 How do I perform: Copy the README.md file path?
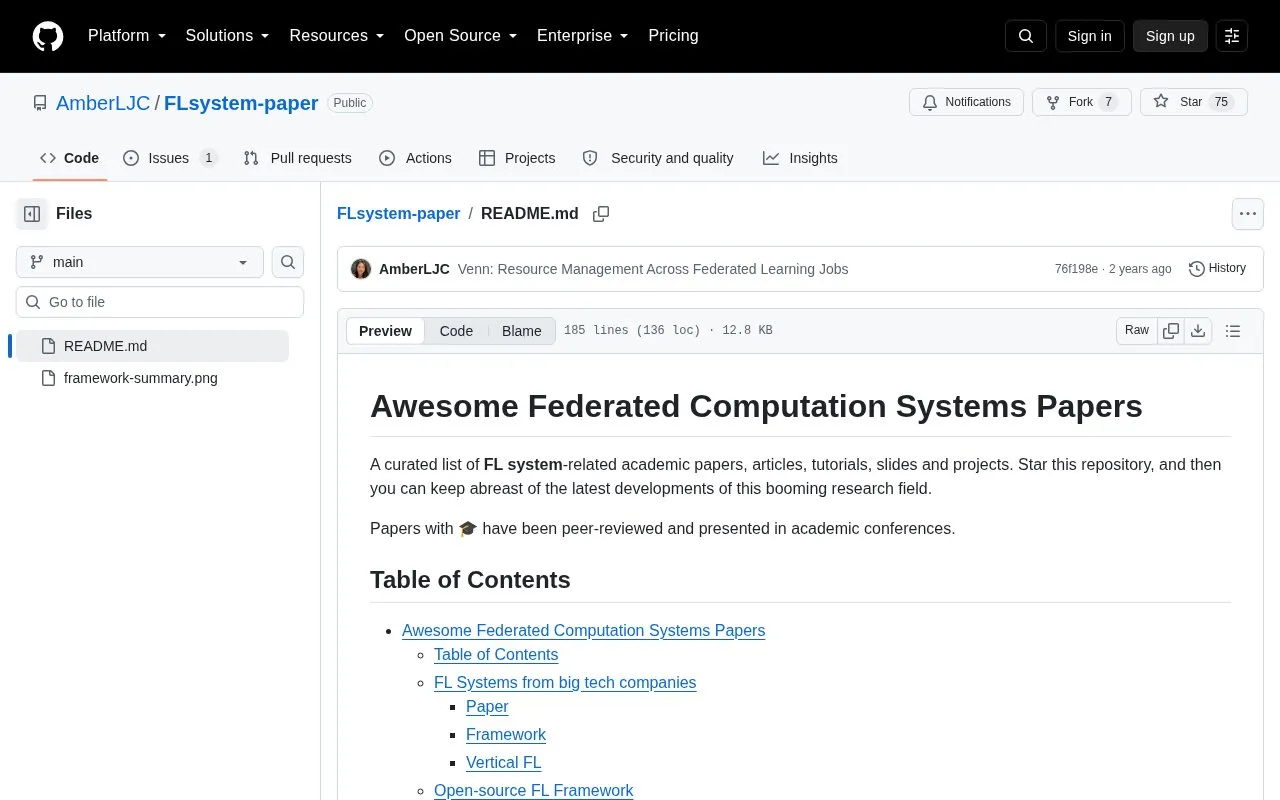click(601, 214)
